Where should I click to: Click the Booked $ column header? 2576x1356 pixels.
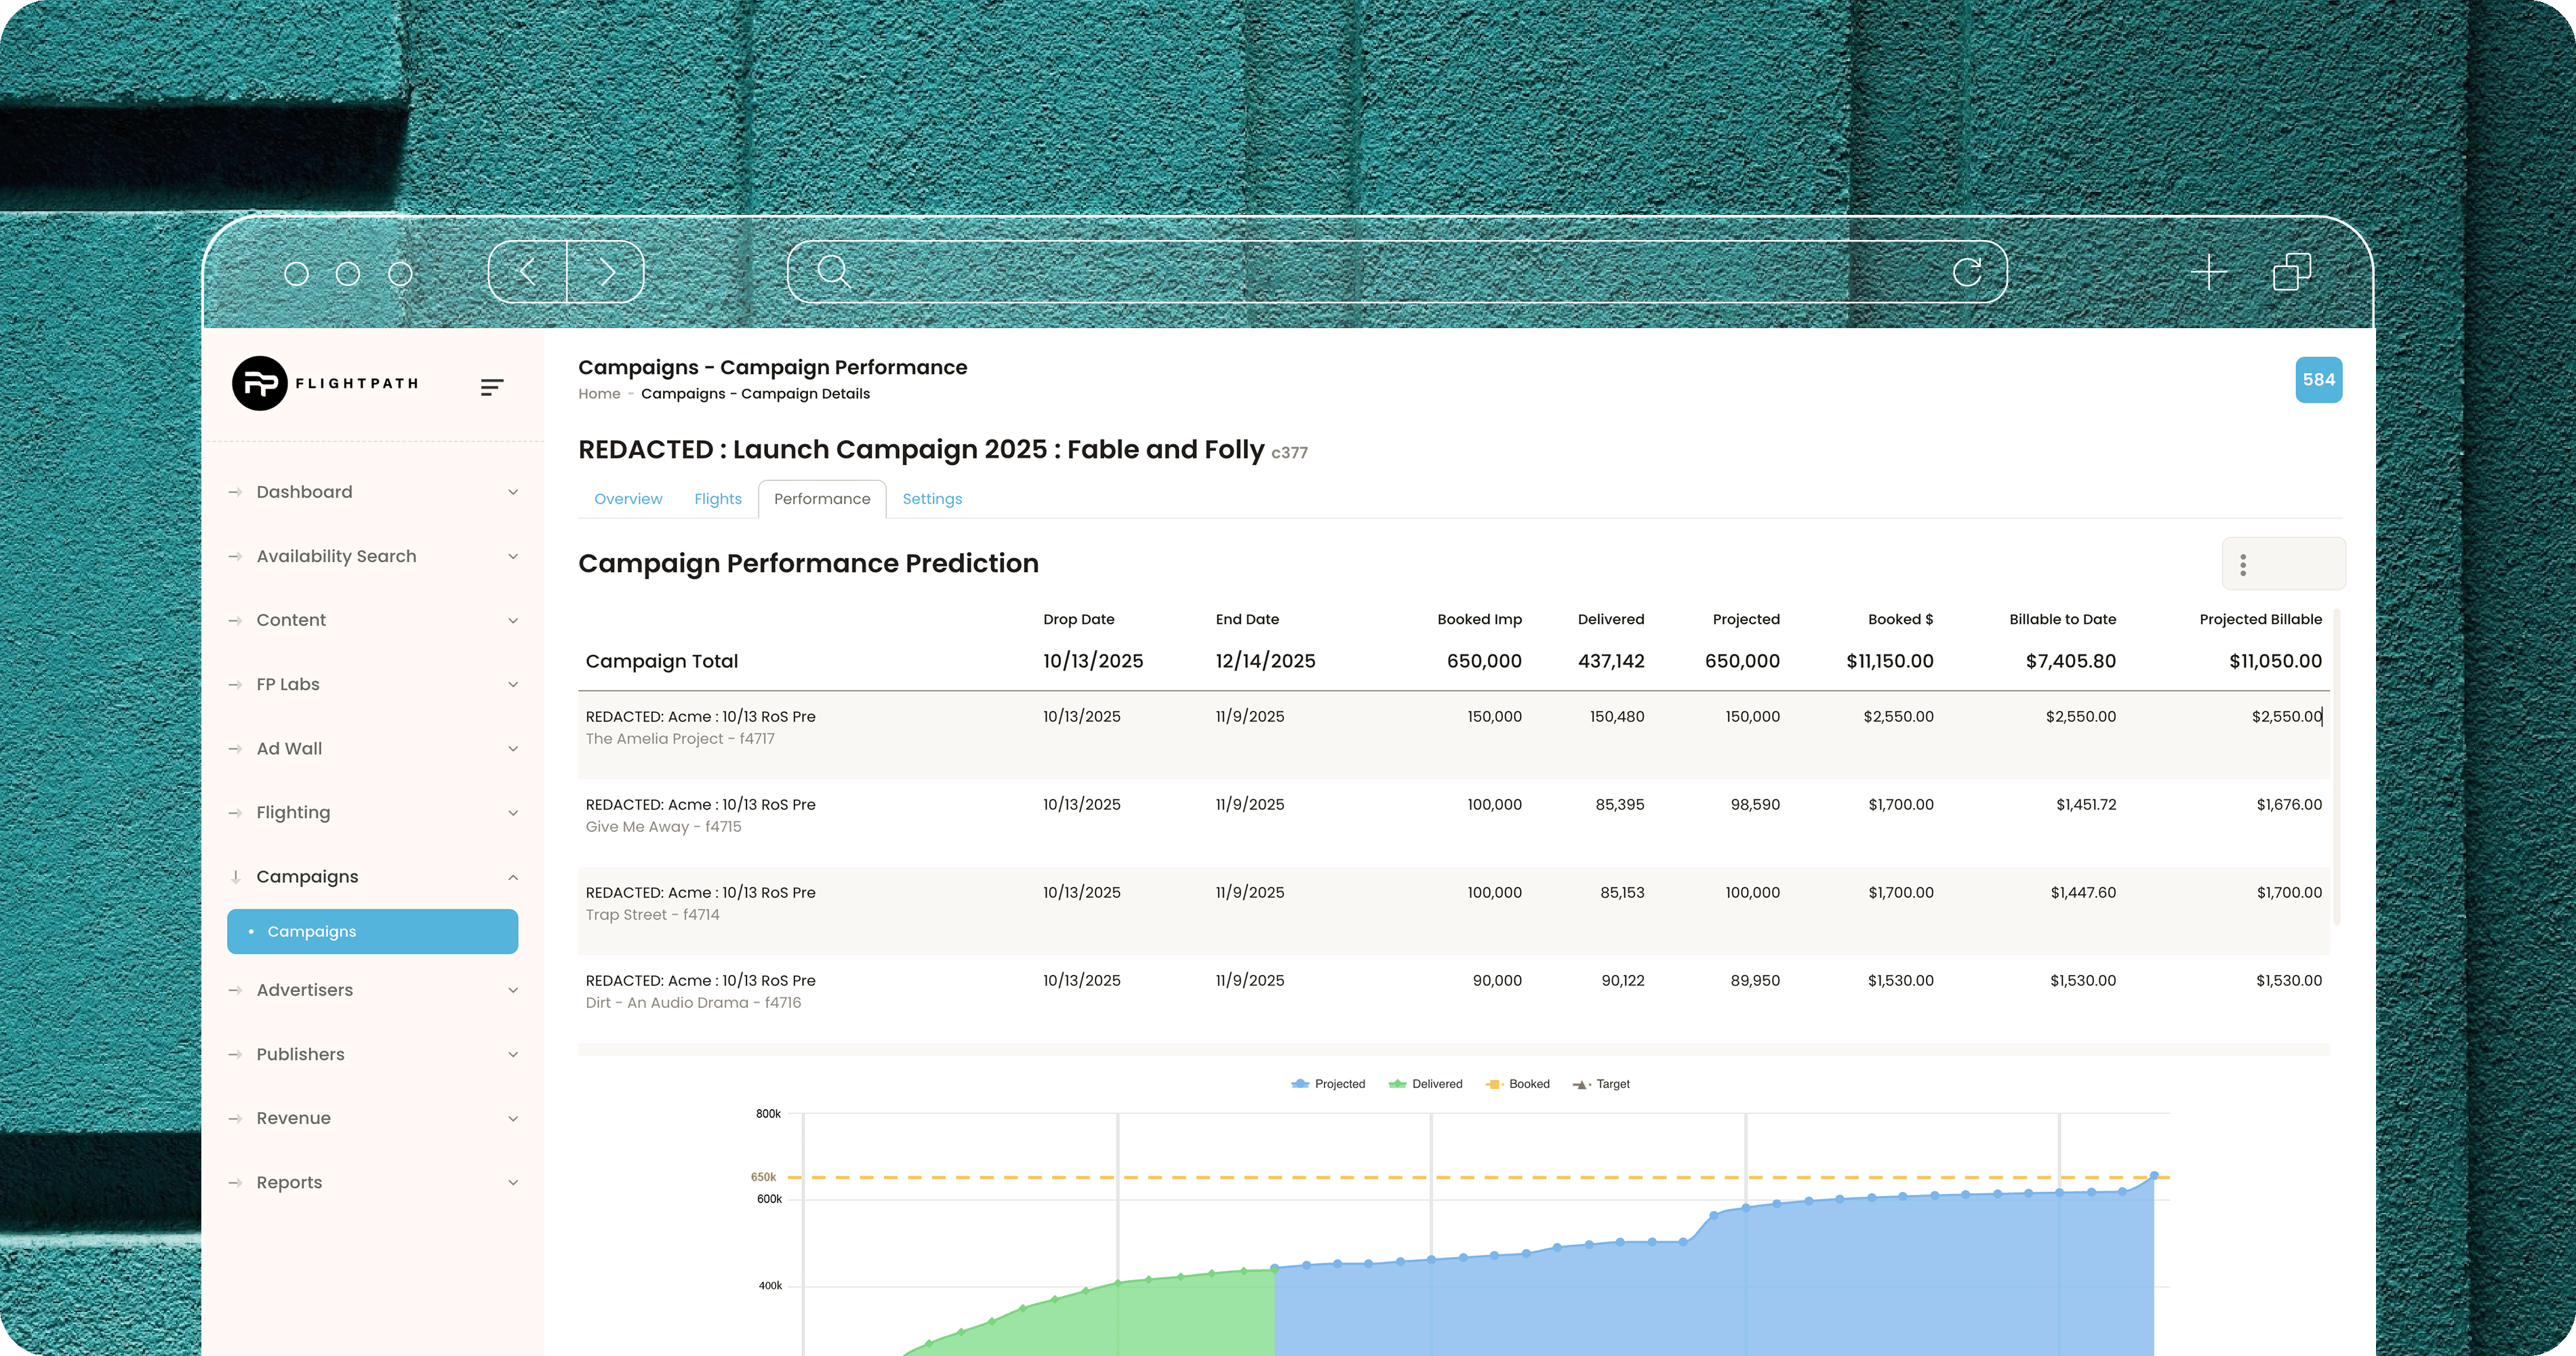(x=1900, y=620)
